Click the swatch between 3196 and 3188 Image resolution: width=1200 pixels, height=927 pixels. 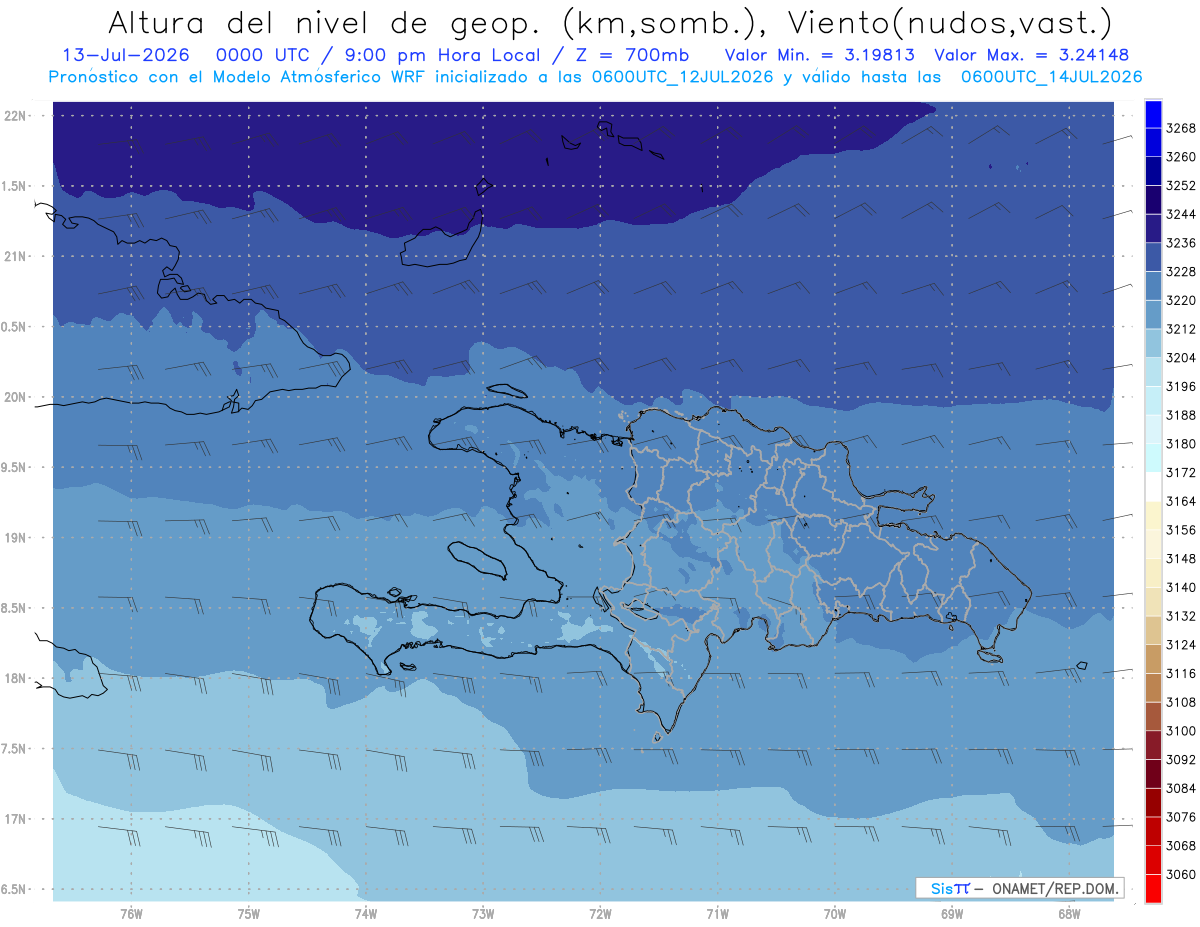coord(1153,400)
